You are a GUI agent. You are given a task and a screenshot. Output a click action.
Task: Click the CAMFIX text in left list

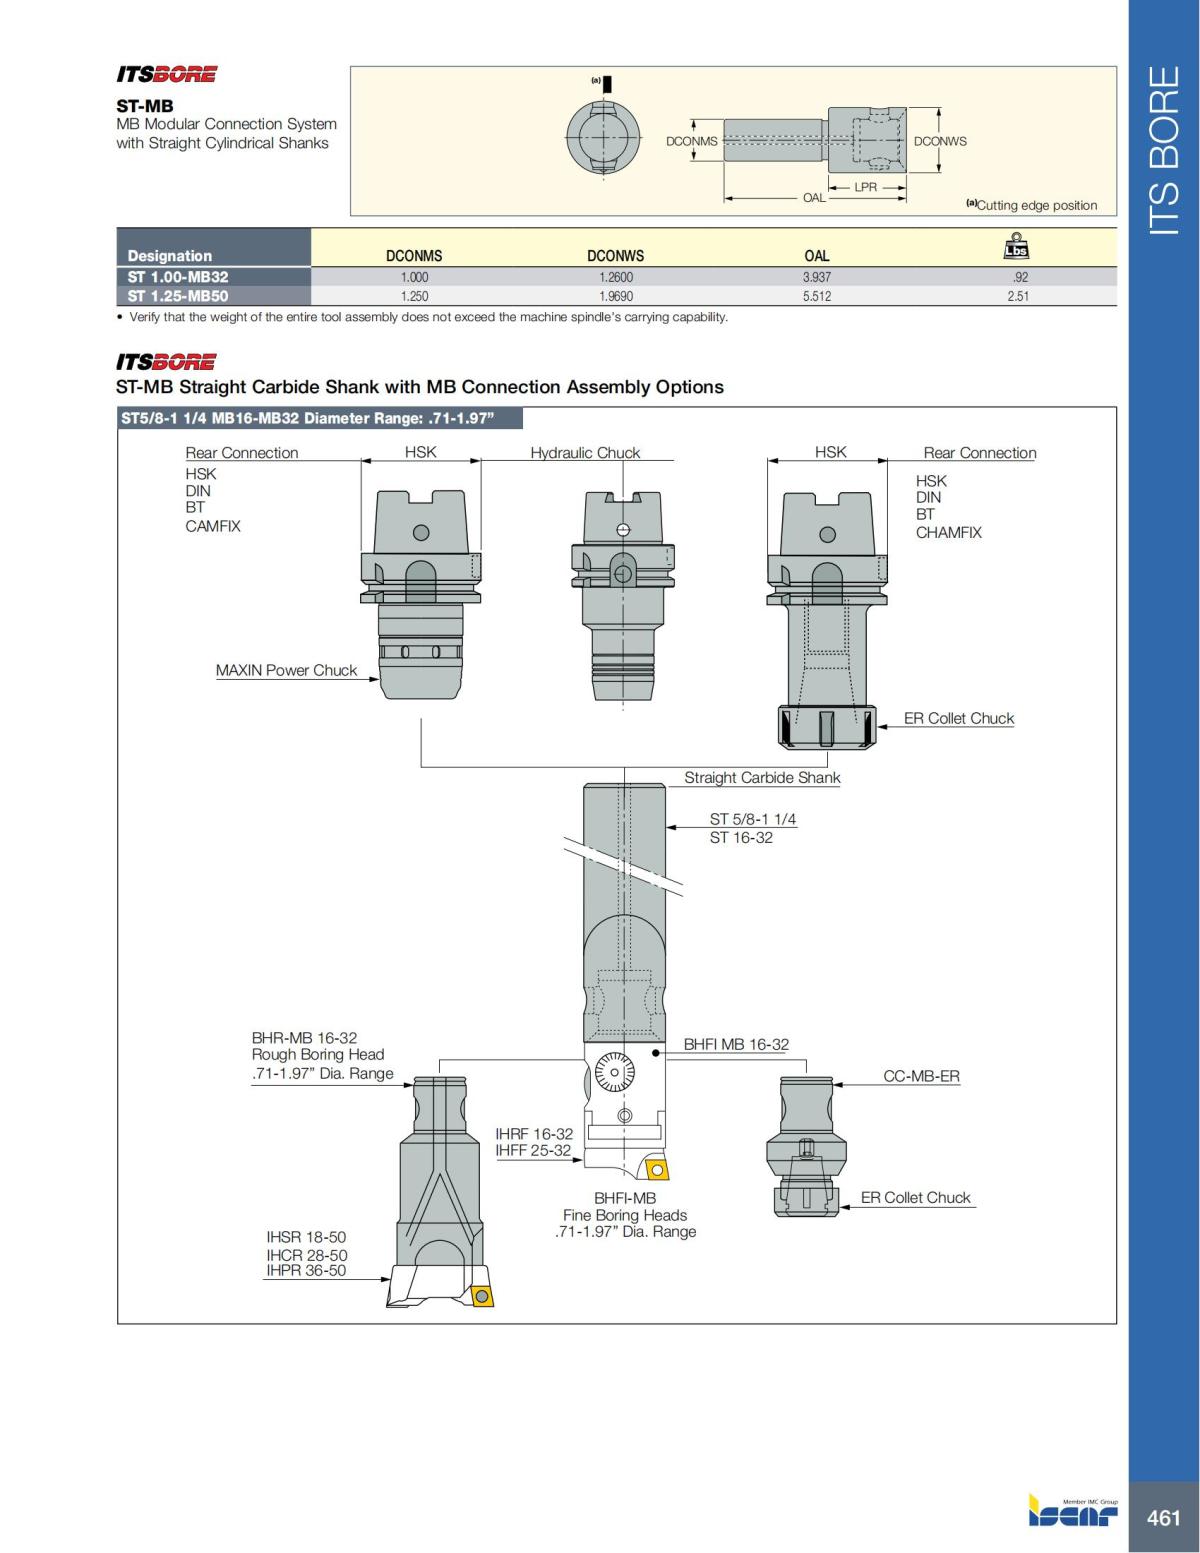pos(213,526)
